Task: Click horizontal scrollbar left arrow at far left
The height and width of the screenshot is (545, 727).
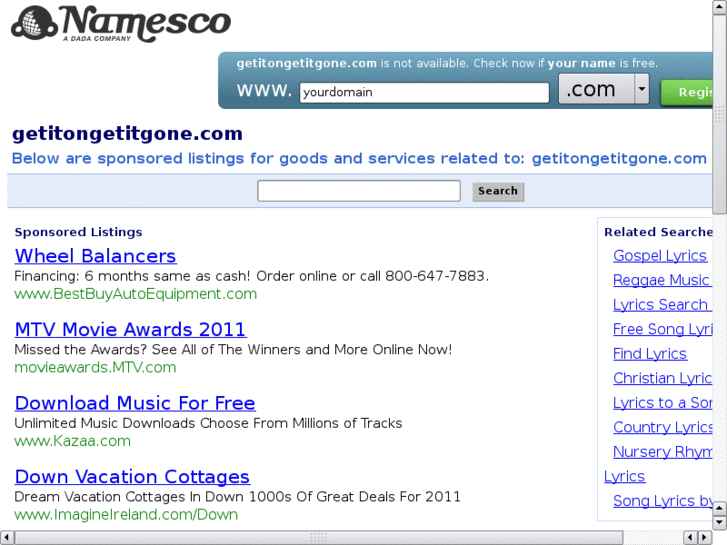Action: click(x=6, y=538)
